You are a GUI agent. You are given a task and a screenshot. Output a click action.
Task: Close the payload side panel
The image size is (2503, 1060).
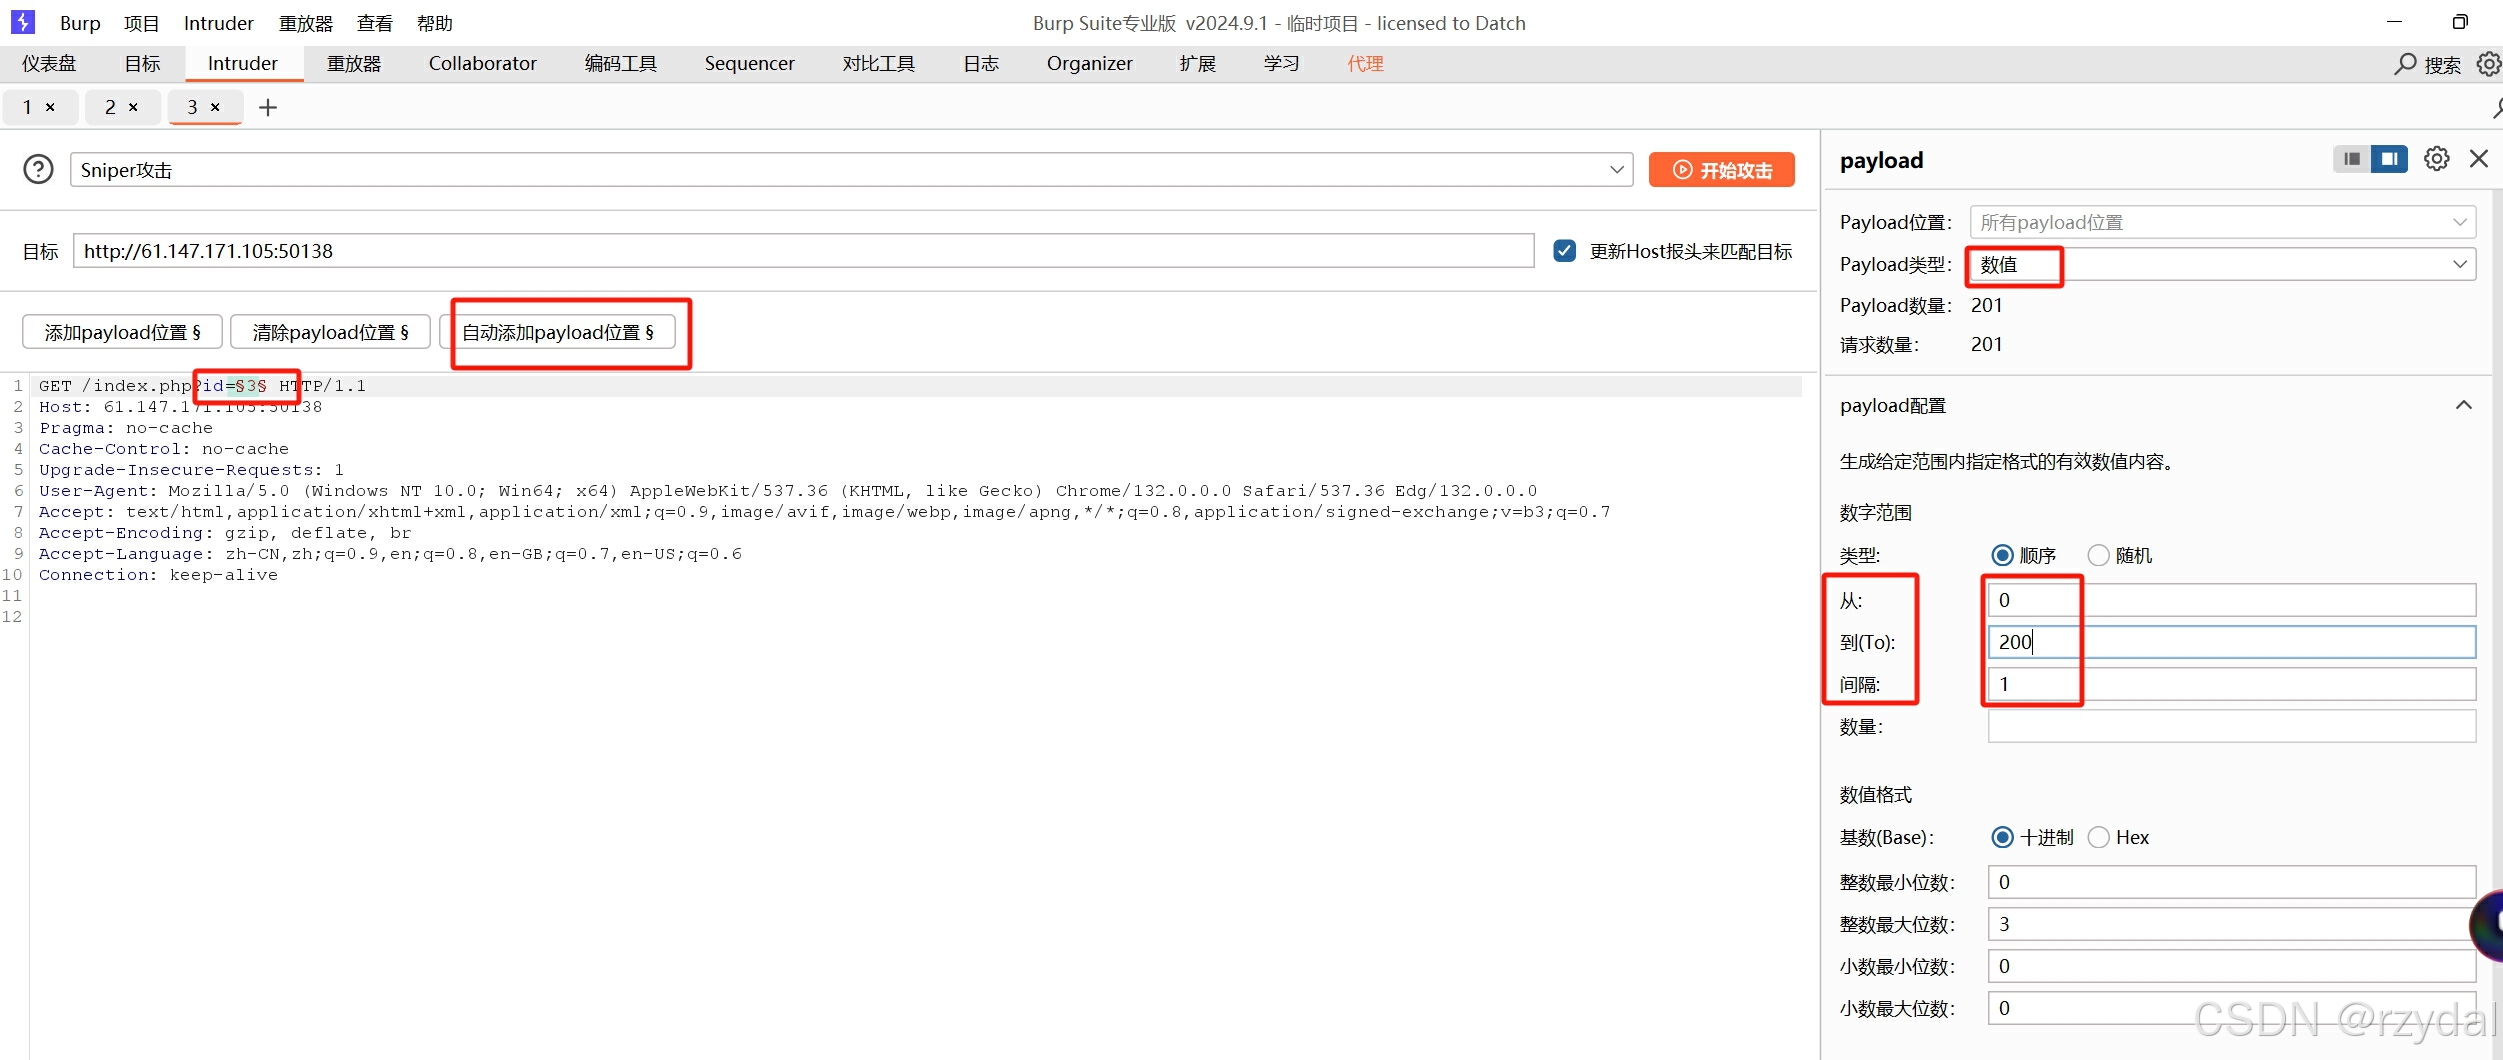[2479, 159]
